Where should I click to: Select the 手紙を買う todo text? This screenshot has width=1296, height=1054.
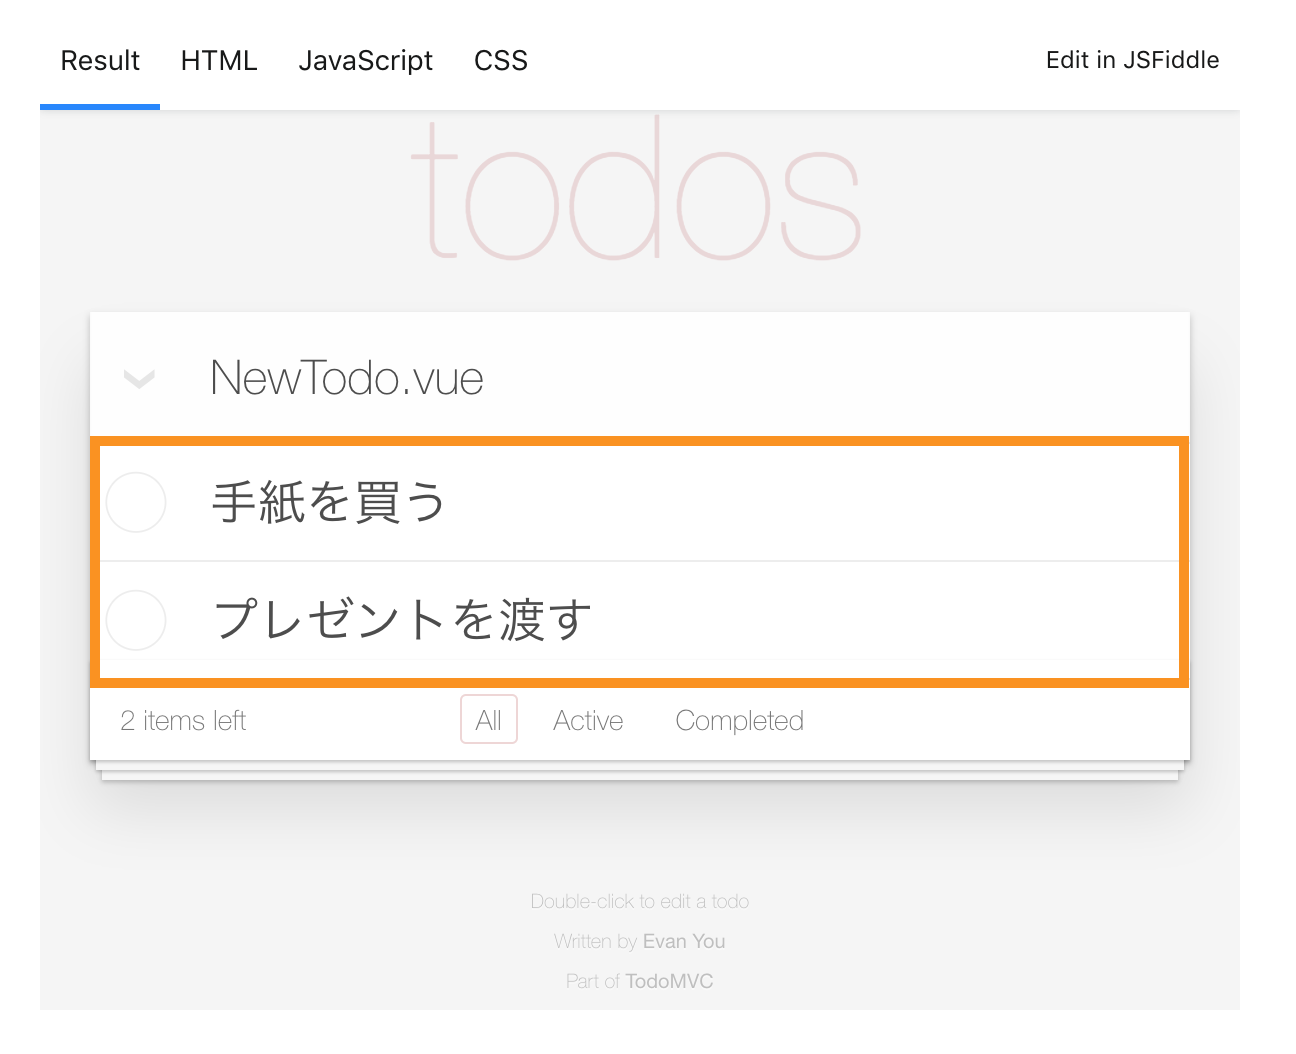tap(328, 503)
